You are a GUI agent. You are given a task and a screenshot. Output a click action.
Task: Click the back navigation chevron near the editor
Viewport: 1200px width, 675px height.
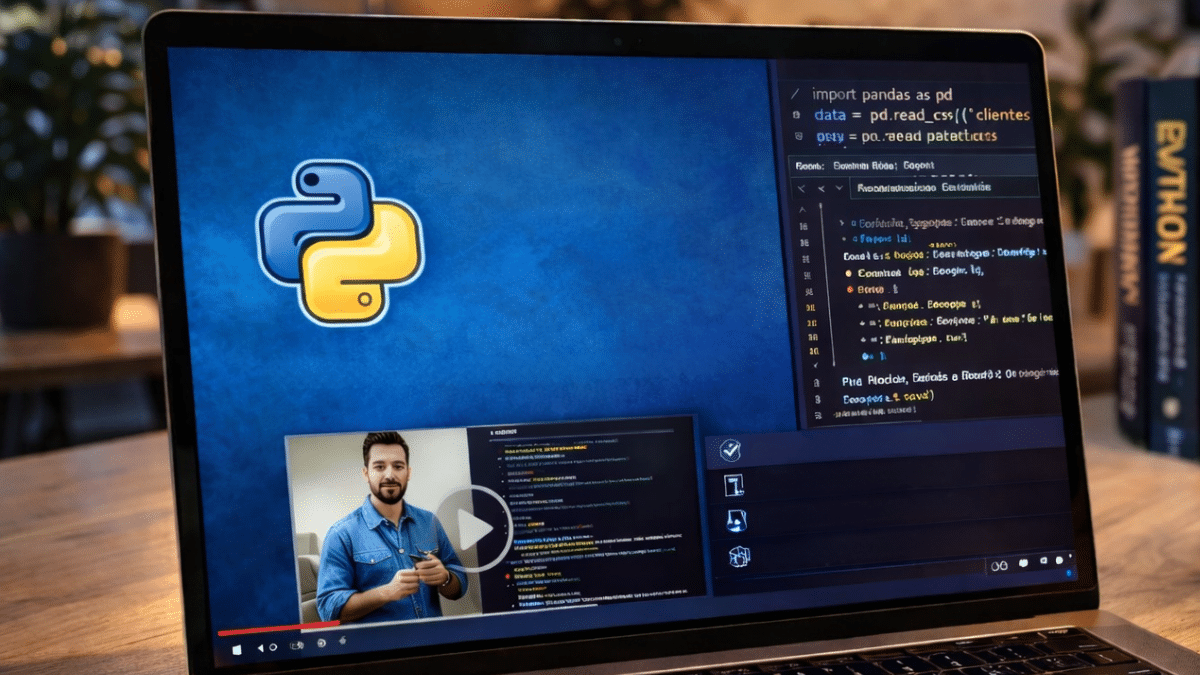(x=801, y=188)
